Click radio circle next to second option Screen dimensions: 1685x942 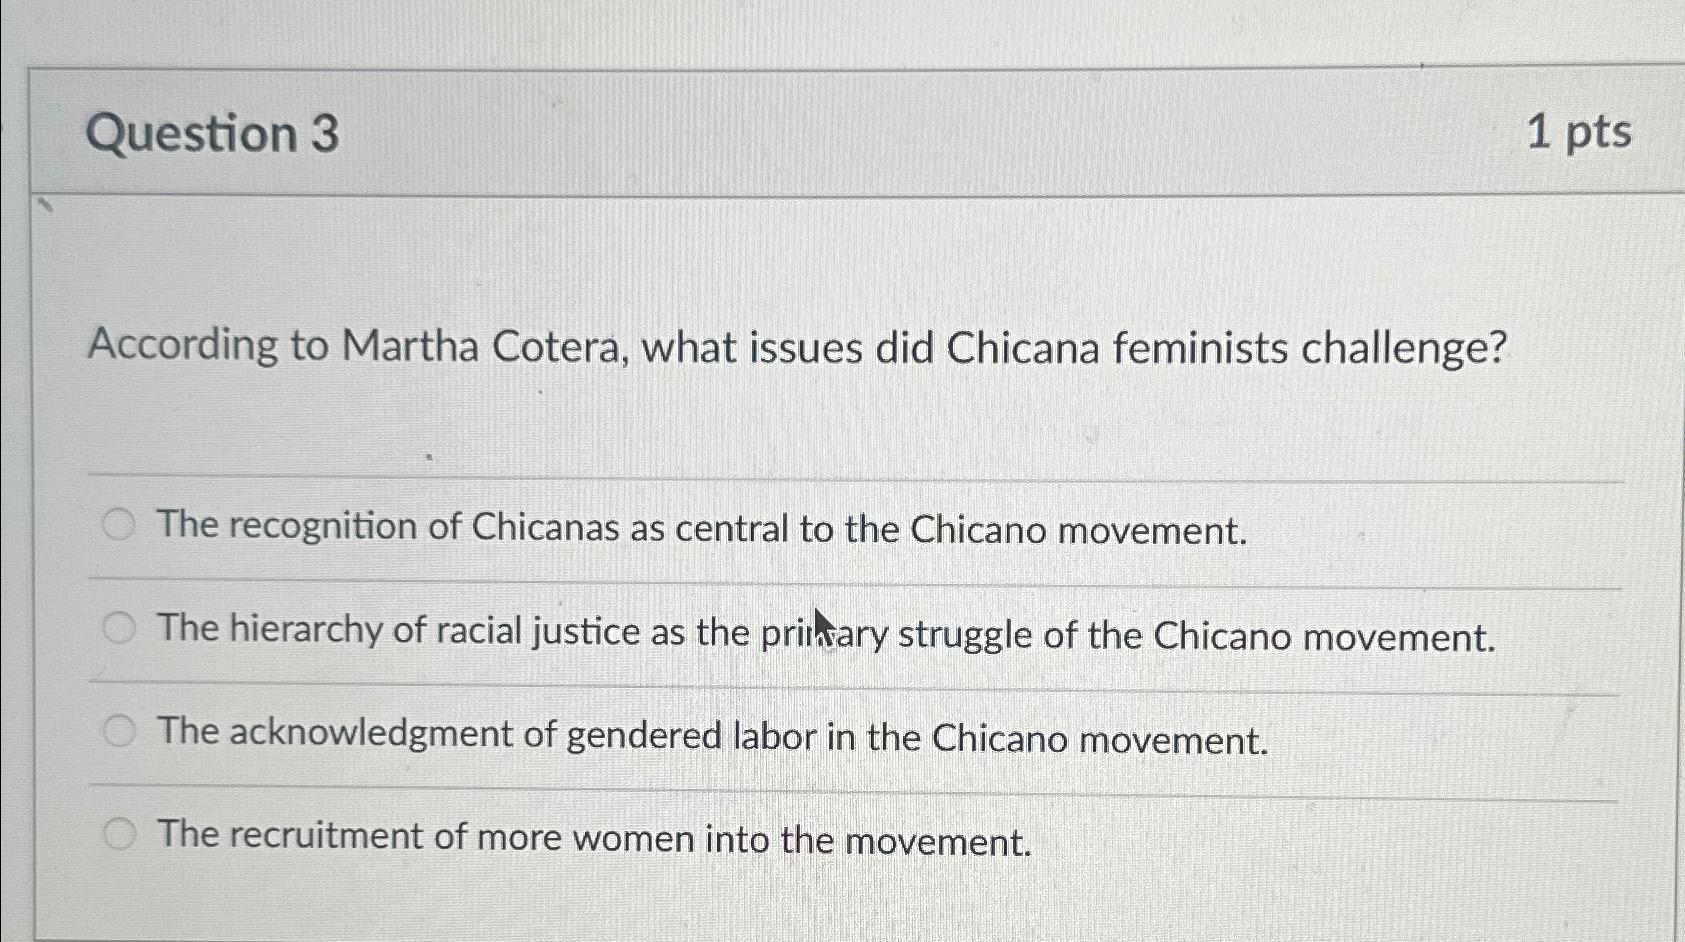click(121, 626)
